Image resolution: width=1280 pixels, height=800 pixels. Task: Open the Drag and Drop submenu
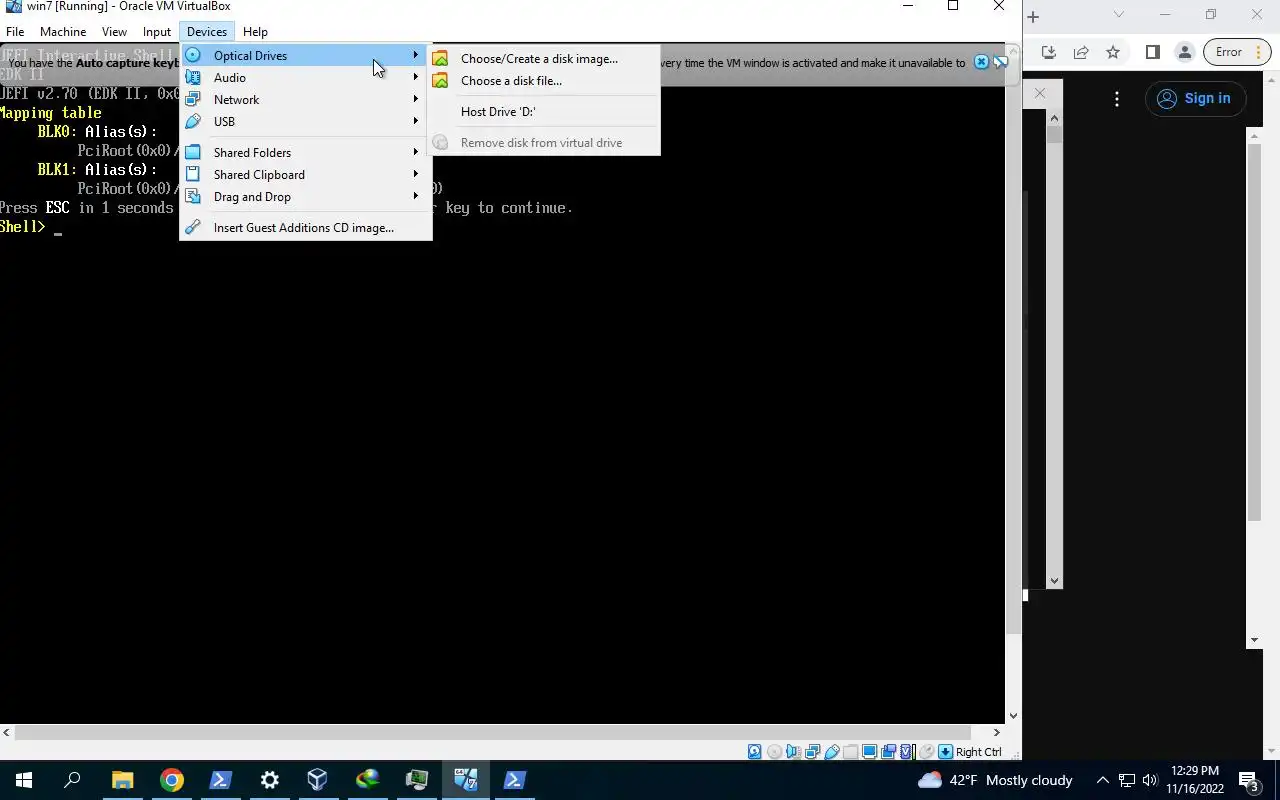click(306, 196)
